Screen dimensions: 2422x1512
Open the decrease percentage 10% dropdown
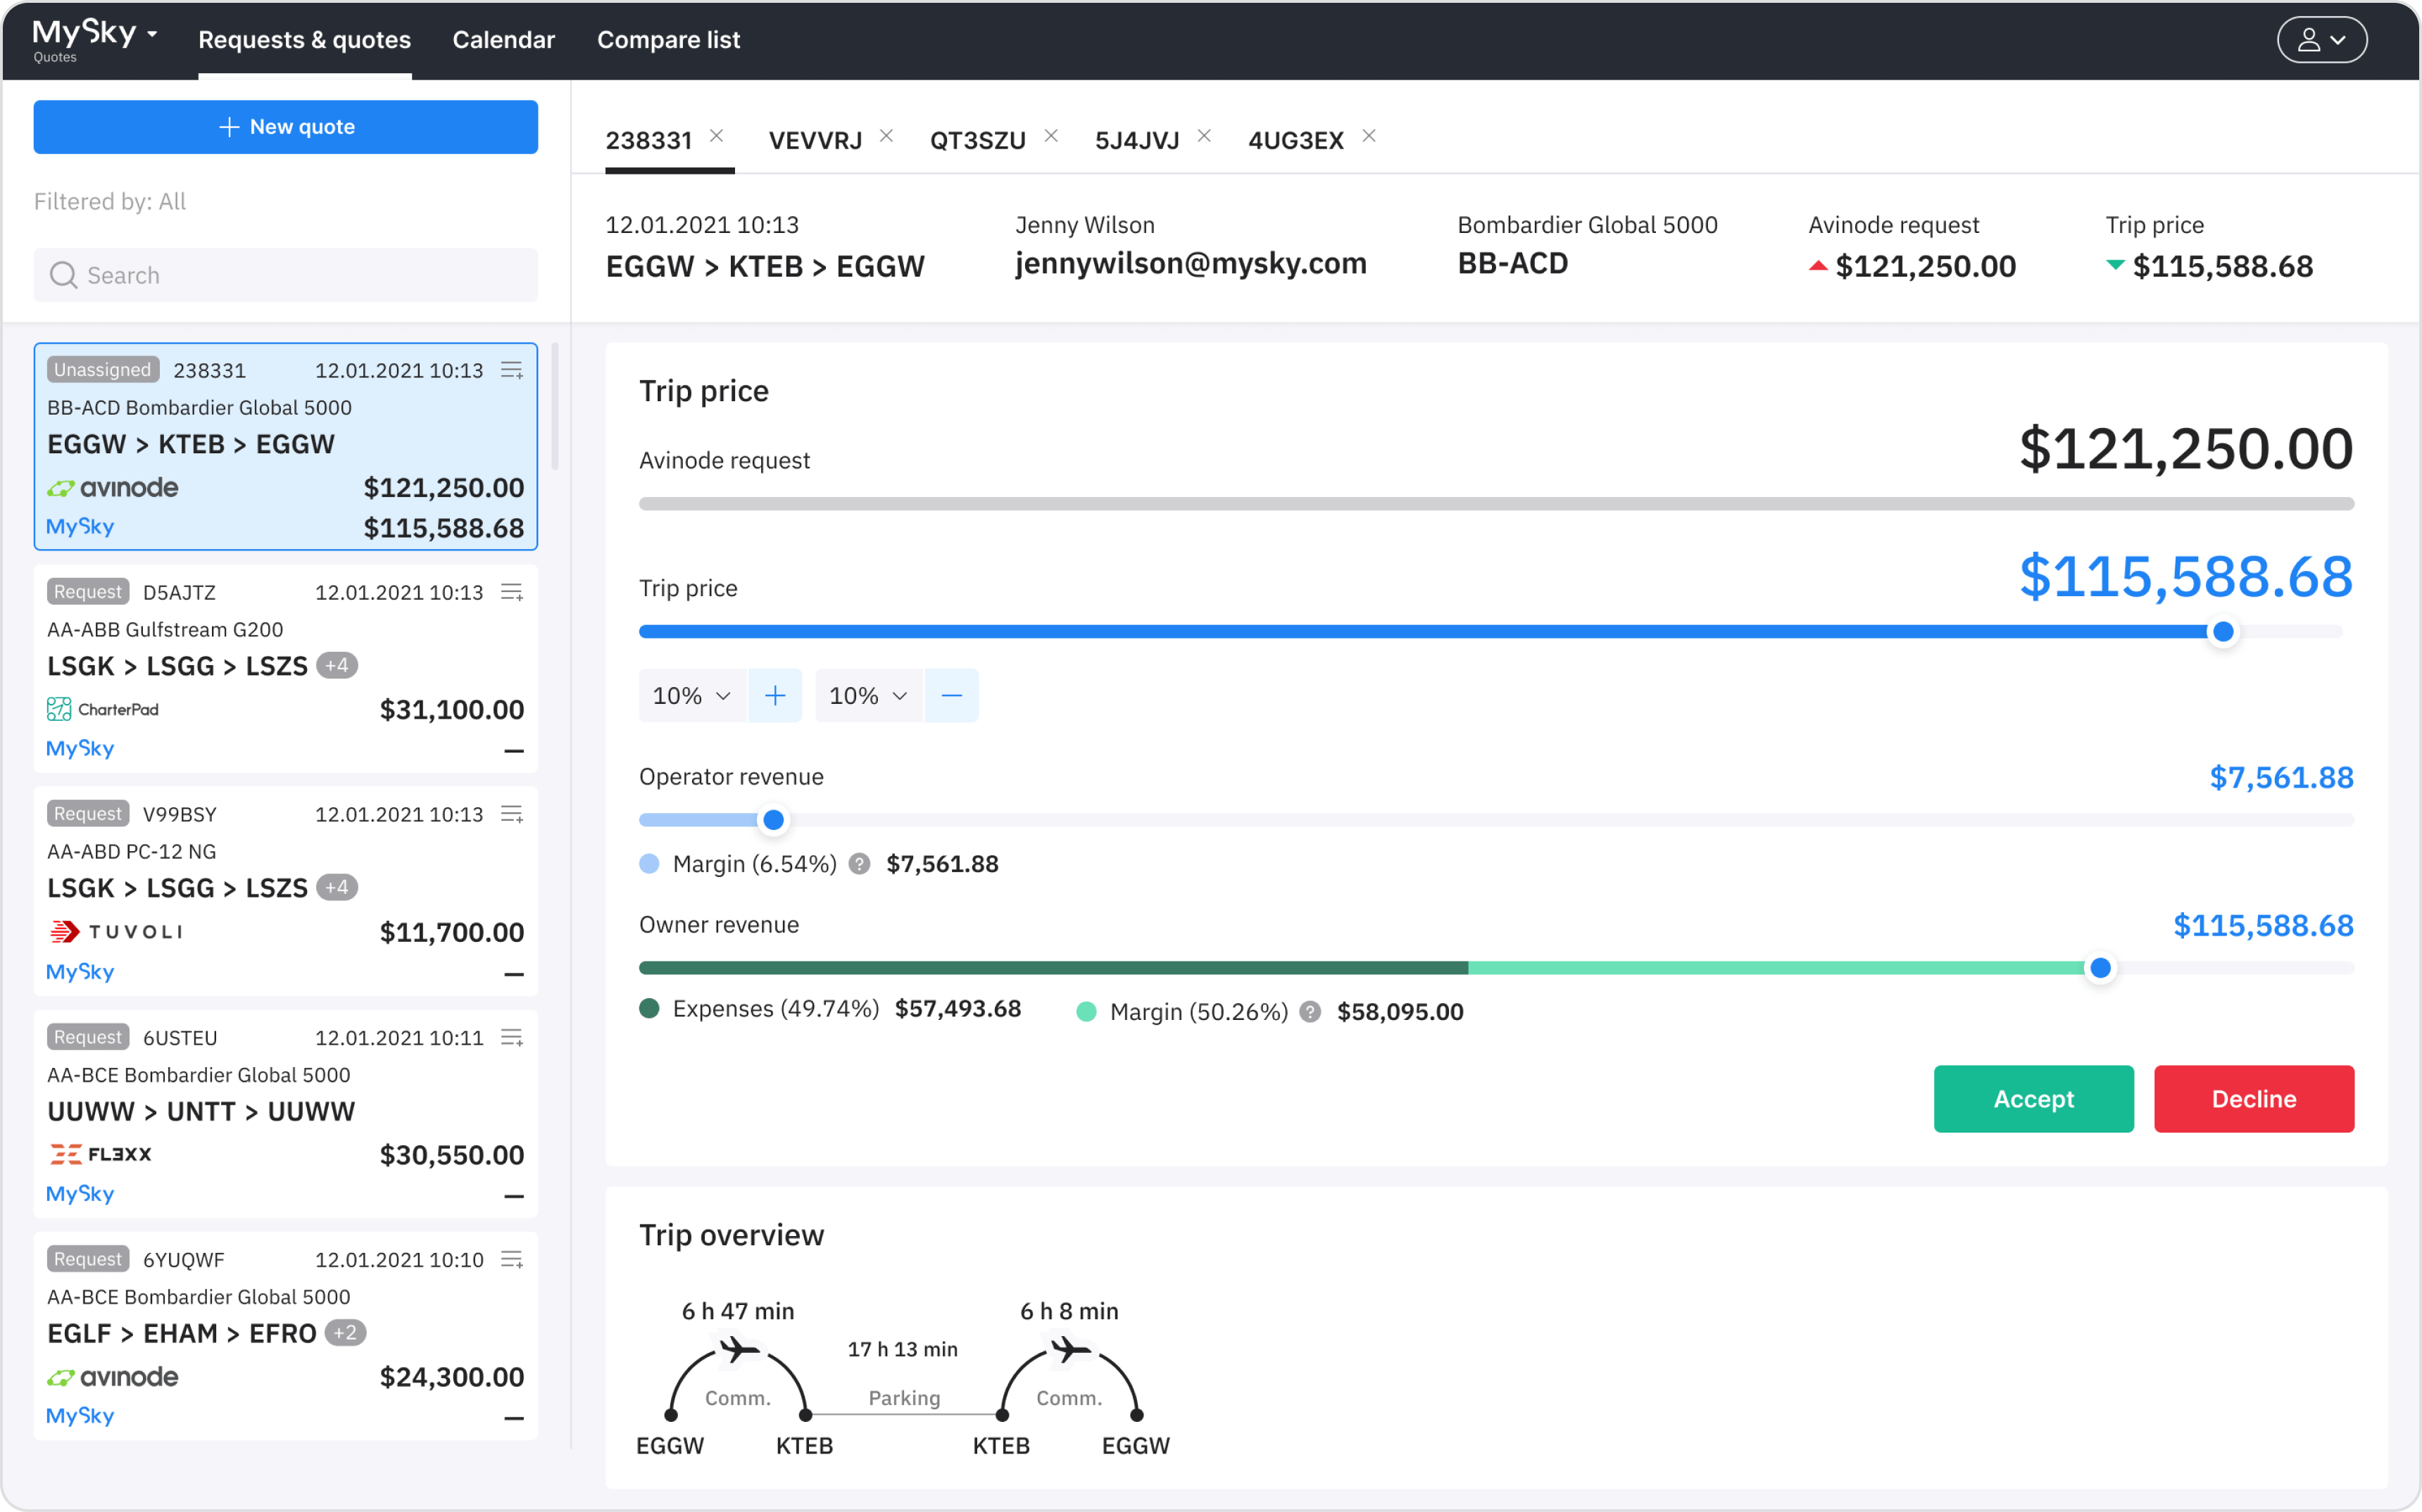coord(869,695)
